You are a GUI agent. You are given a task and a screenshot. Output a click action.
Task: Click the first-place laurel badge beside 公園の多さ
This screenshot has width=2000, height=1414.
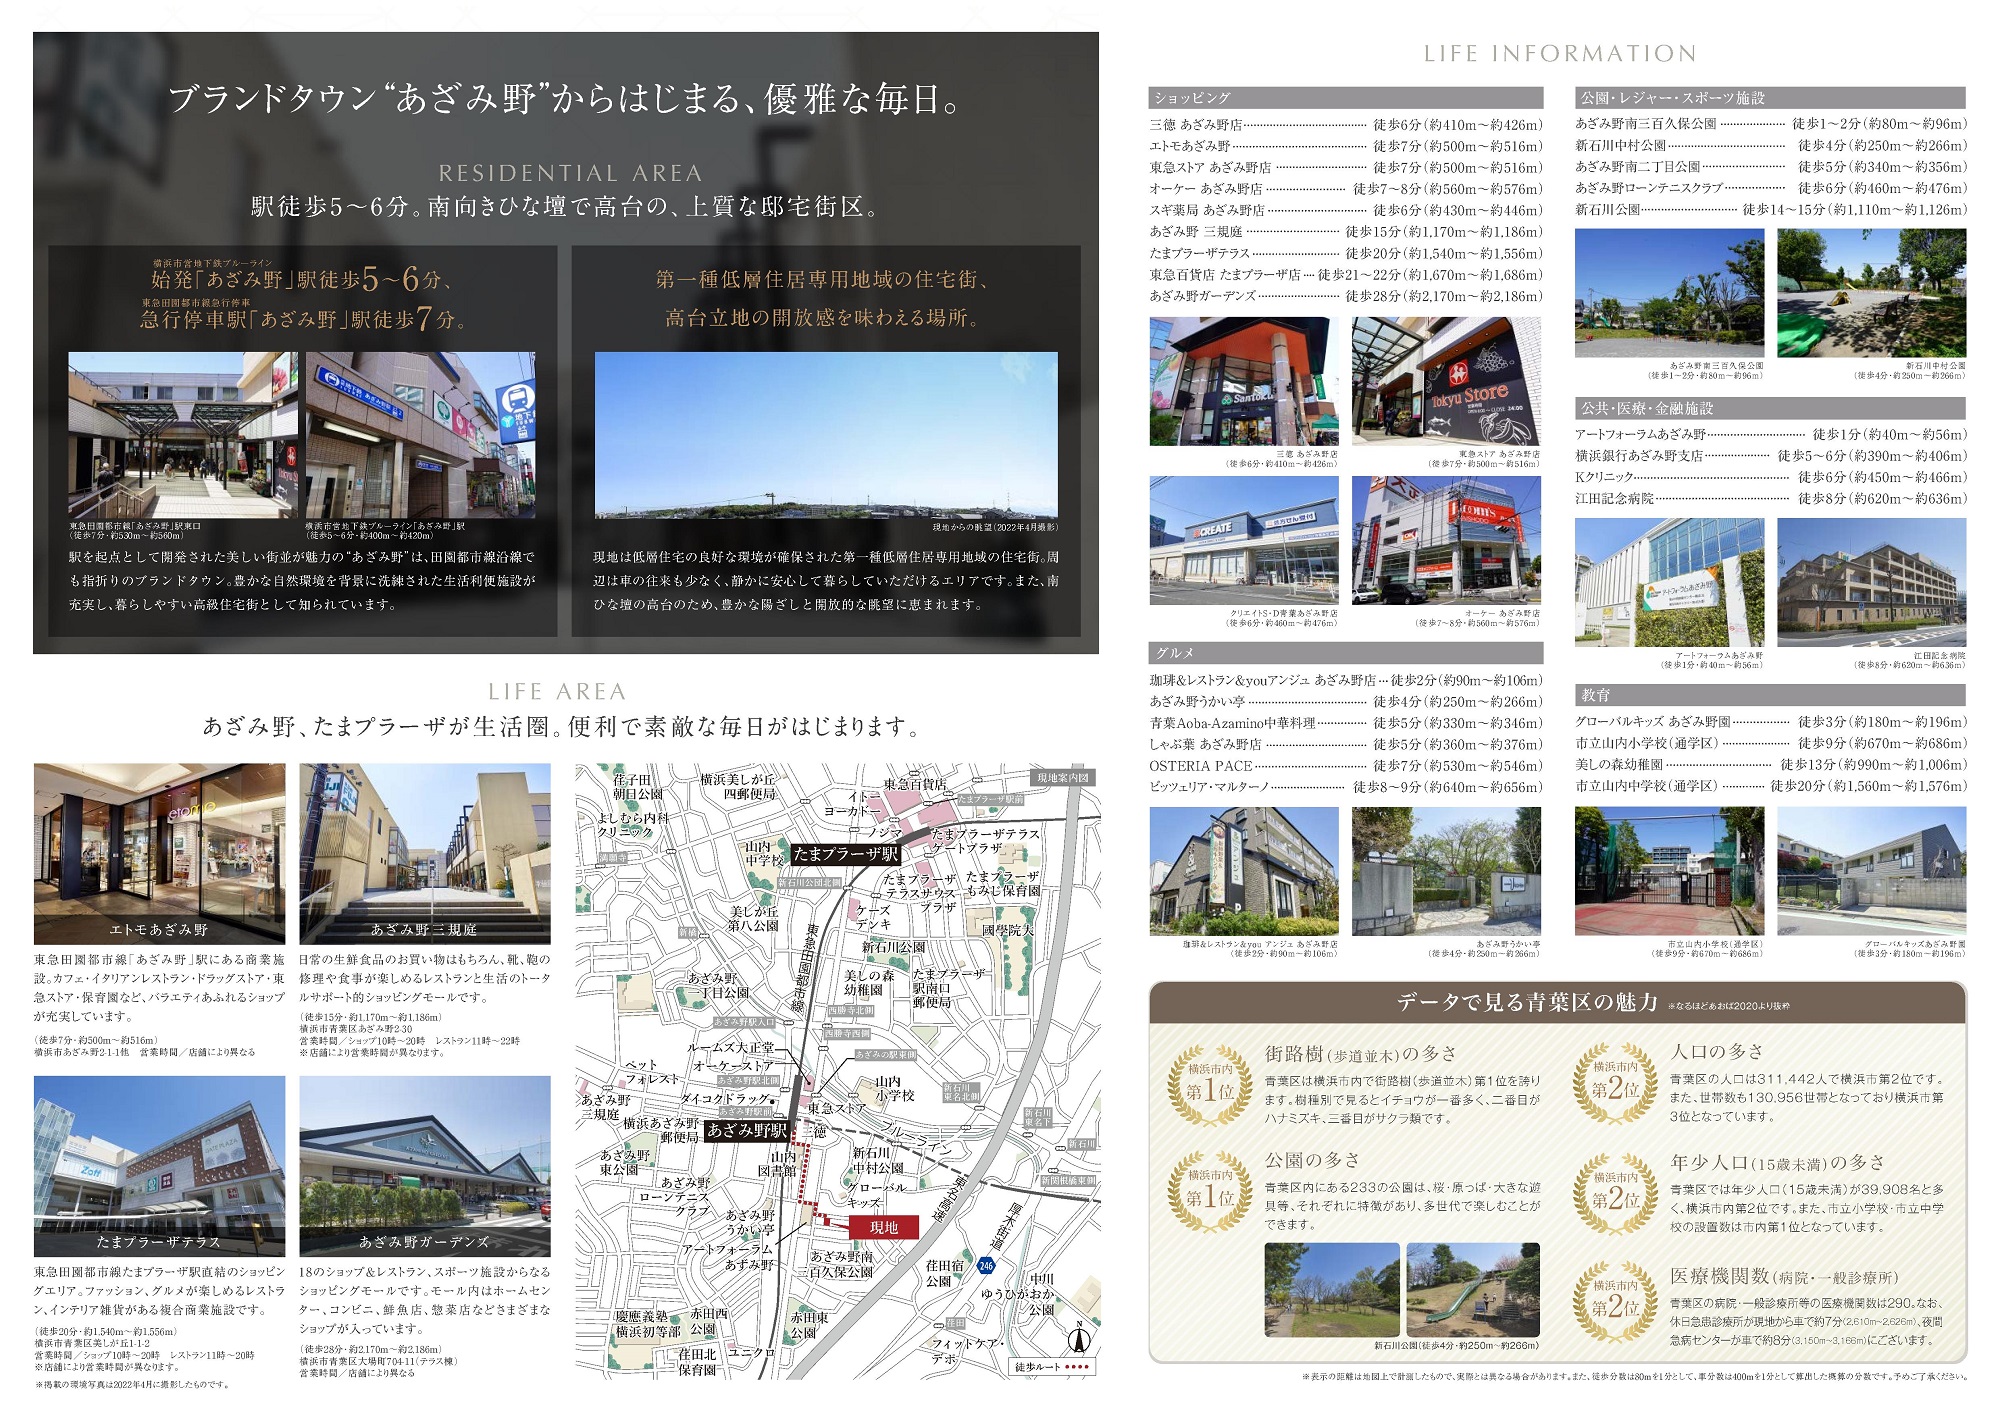[x=1209, y=1193]
